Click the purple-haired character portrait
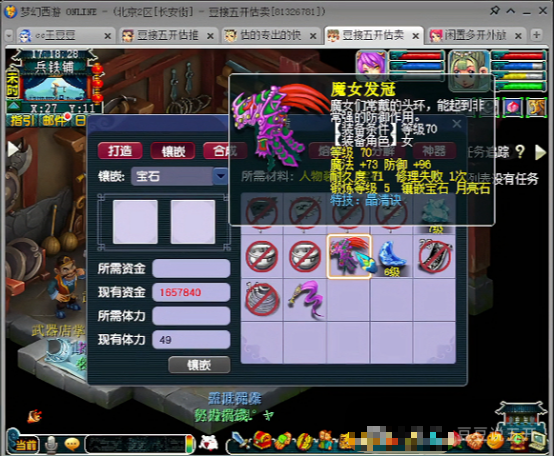 [x=371, y=65]
